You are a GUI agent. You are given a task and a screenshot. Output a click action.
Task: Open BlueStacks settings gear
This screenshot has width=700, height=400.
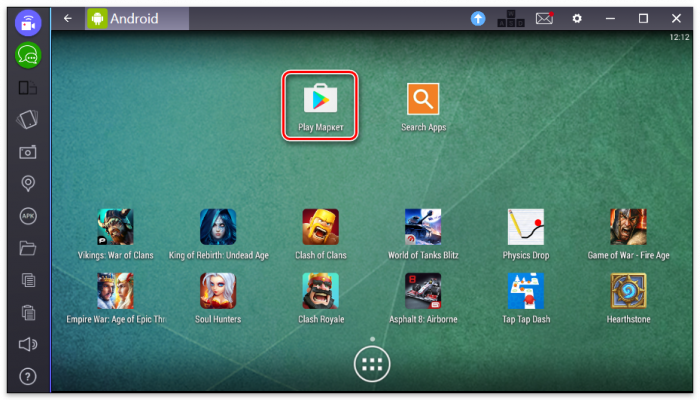pyautogui.click(x=576, y=18)
